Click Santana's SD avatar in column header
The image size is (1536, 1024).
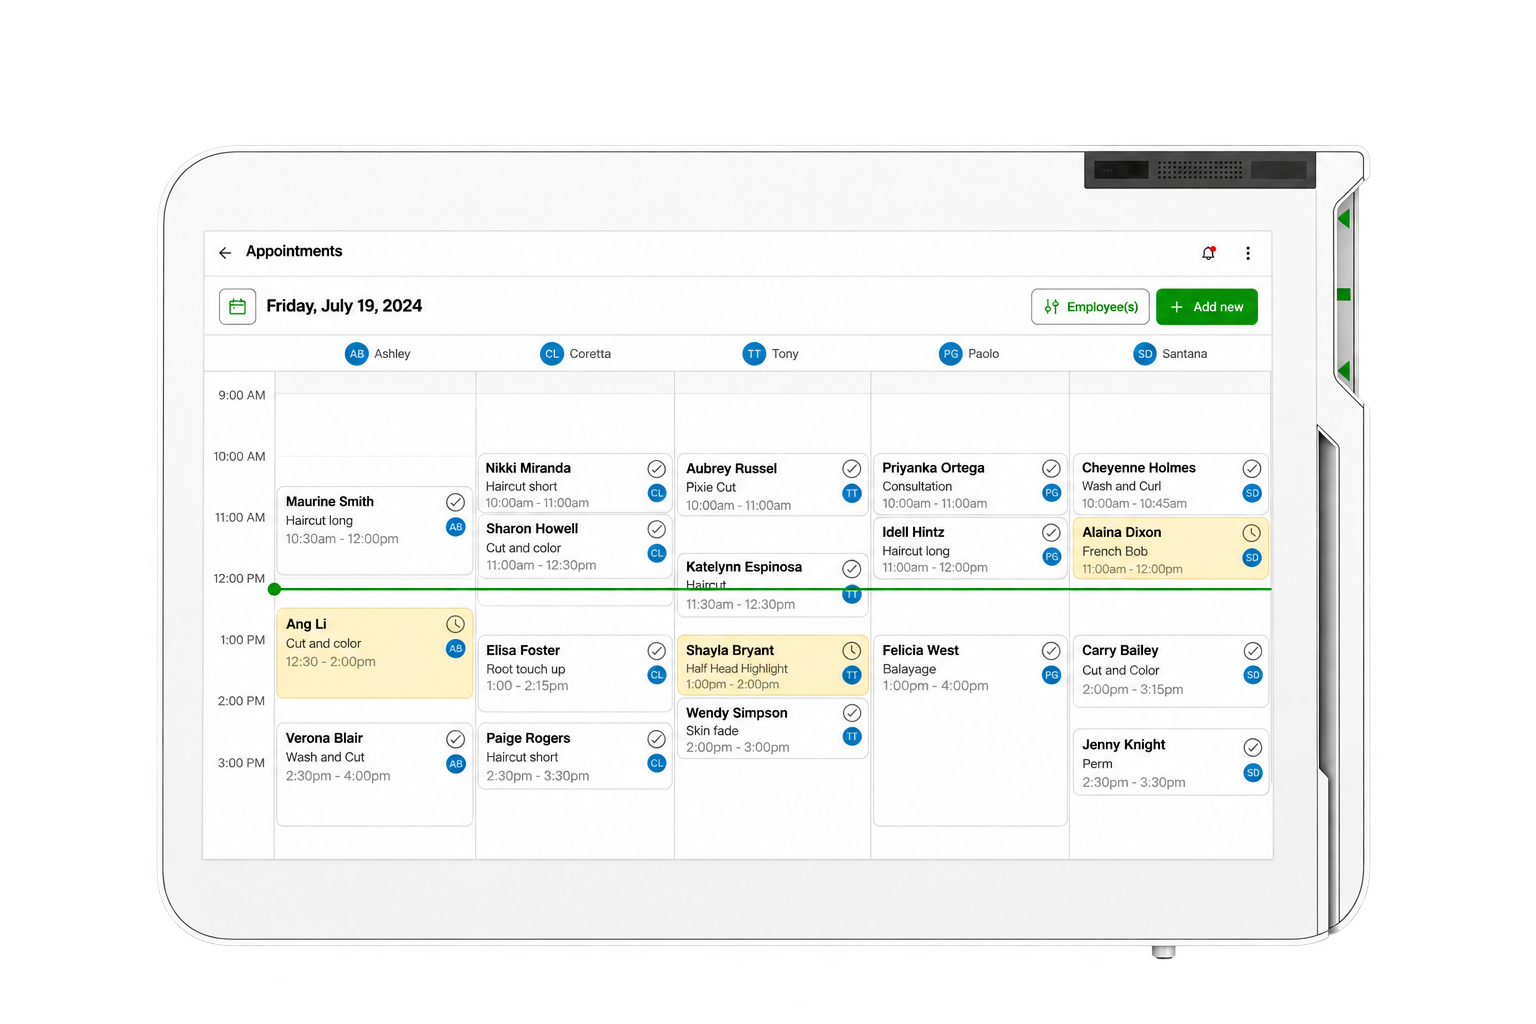(x=1145, y=354)
